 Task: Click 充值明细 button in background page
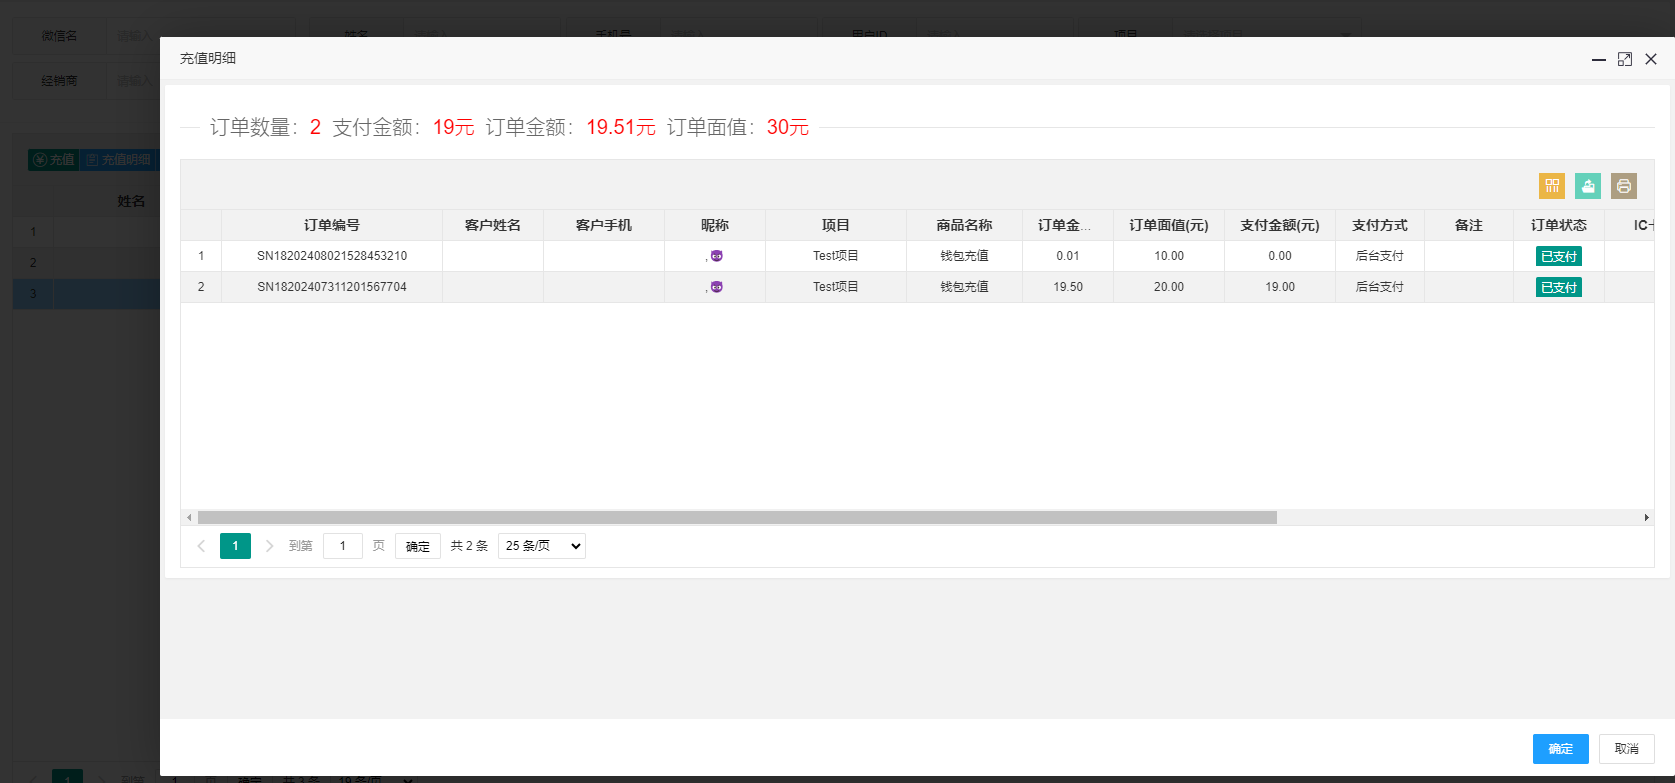pos(118,160)
